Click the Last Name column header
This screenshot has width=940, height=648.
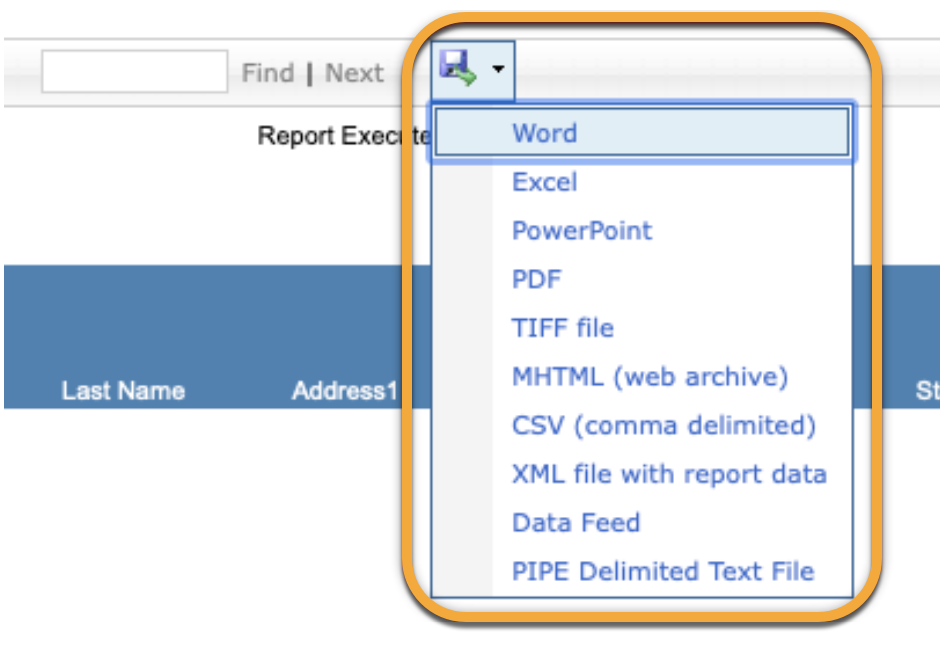coord(123,390)
